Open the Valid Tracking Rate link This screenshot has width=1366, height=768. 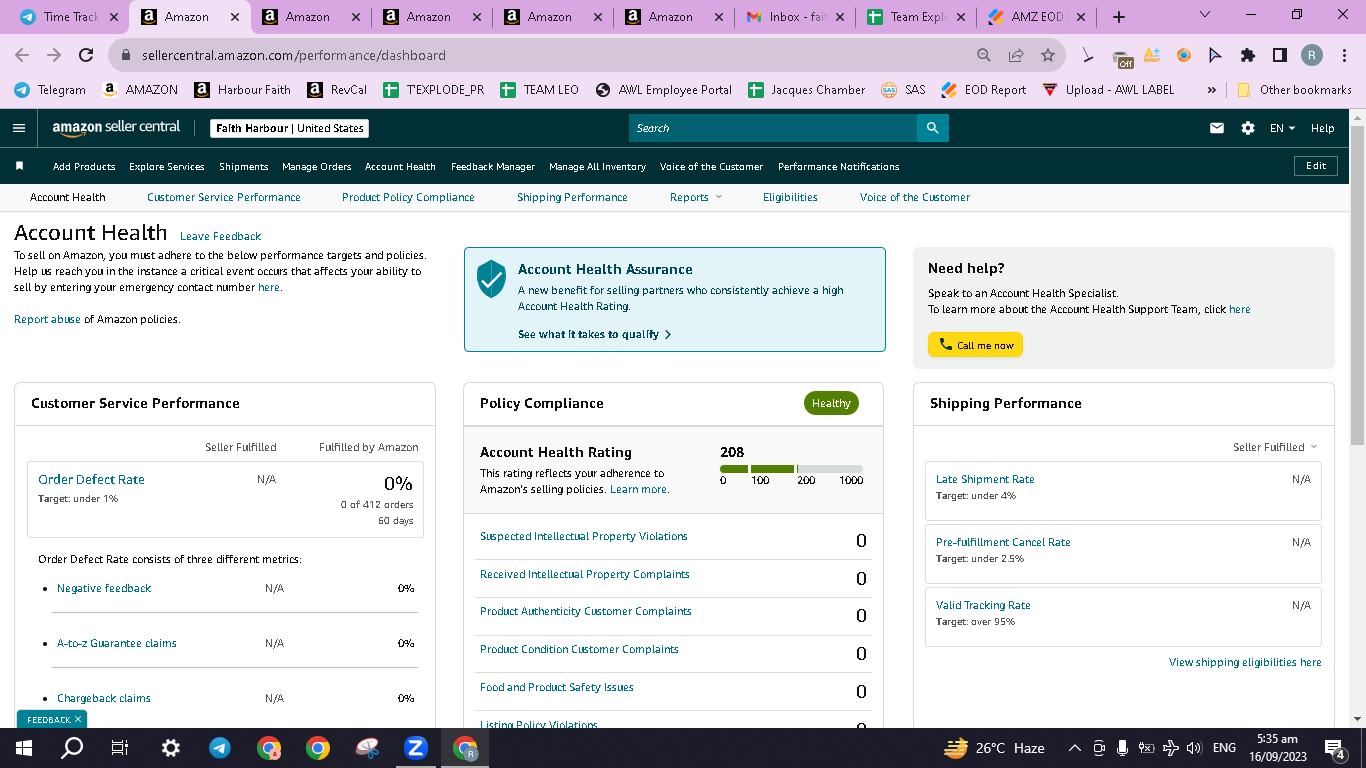tap(983, 605)
